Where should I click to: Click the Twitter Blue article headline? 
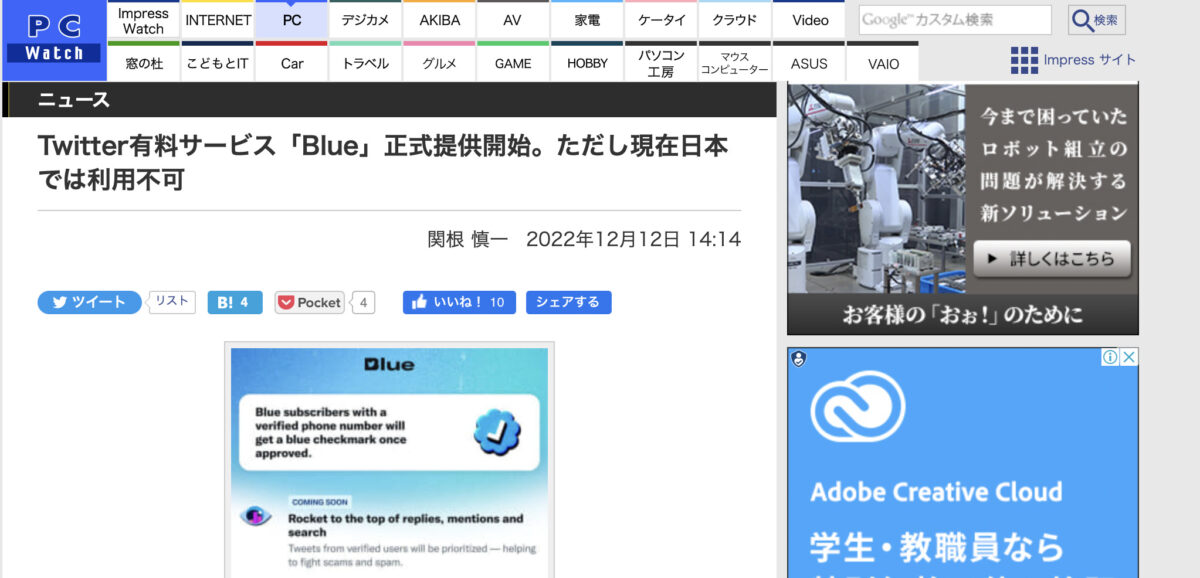click(383, 162)
